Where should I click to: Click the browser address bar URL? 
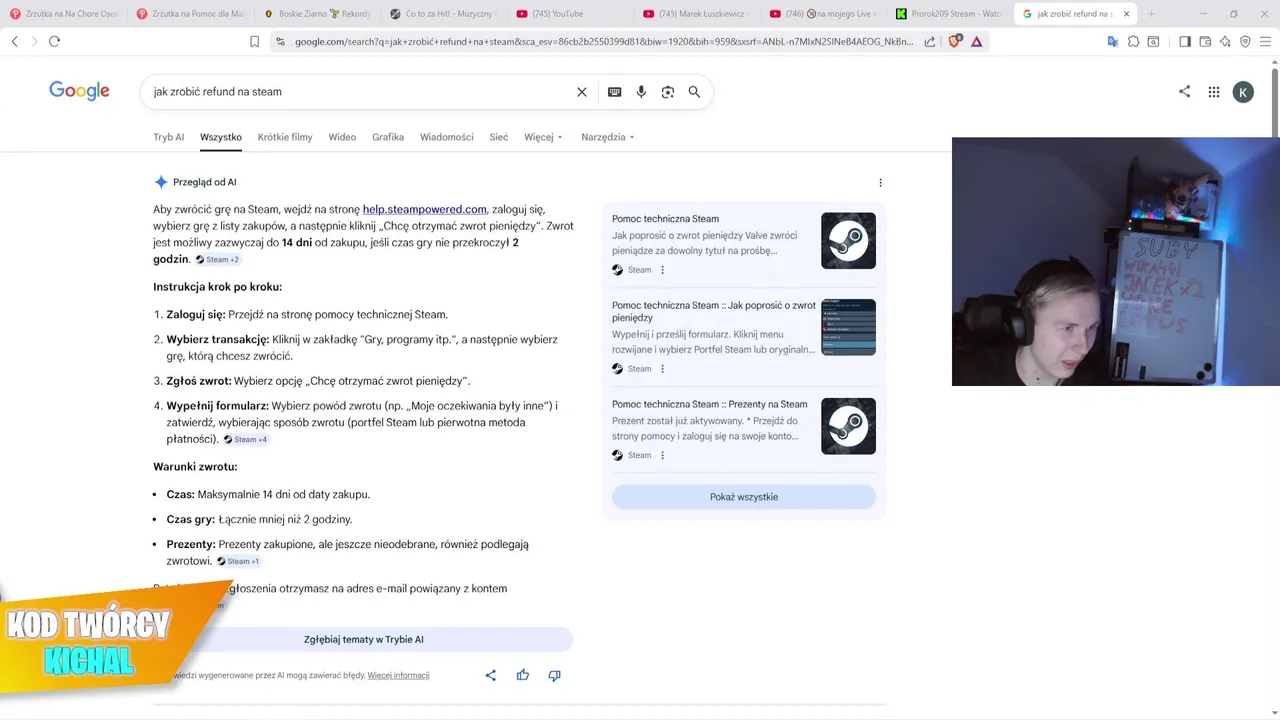coord(604,41)
